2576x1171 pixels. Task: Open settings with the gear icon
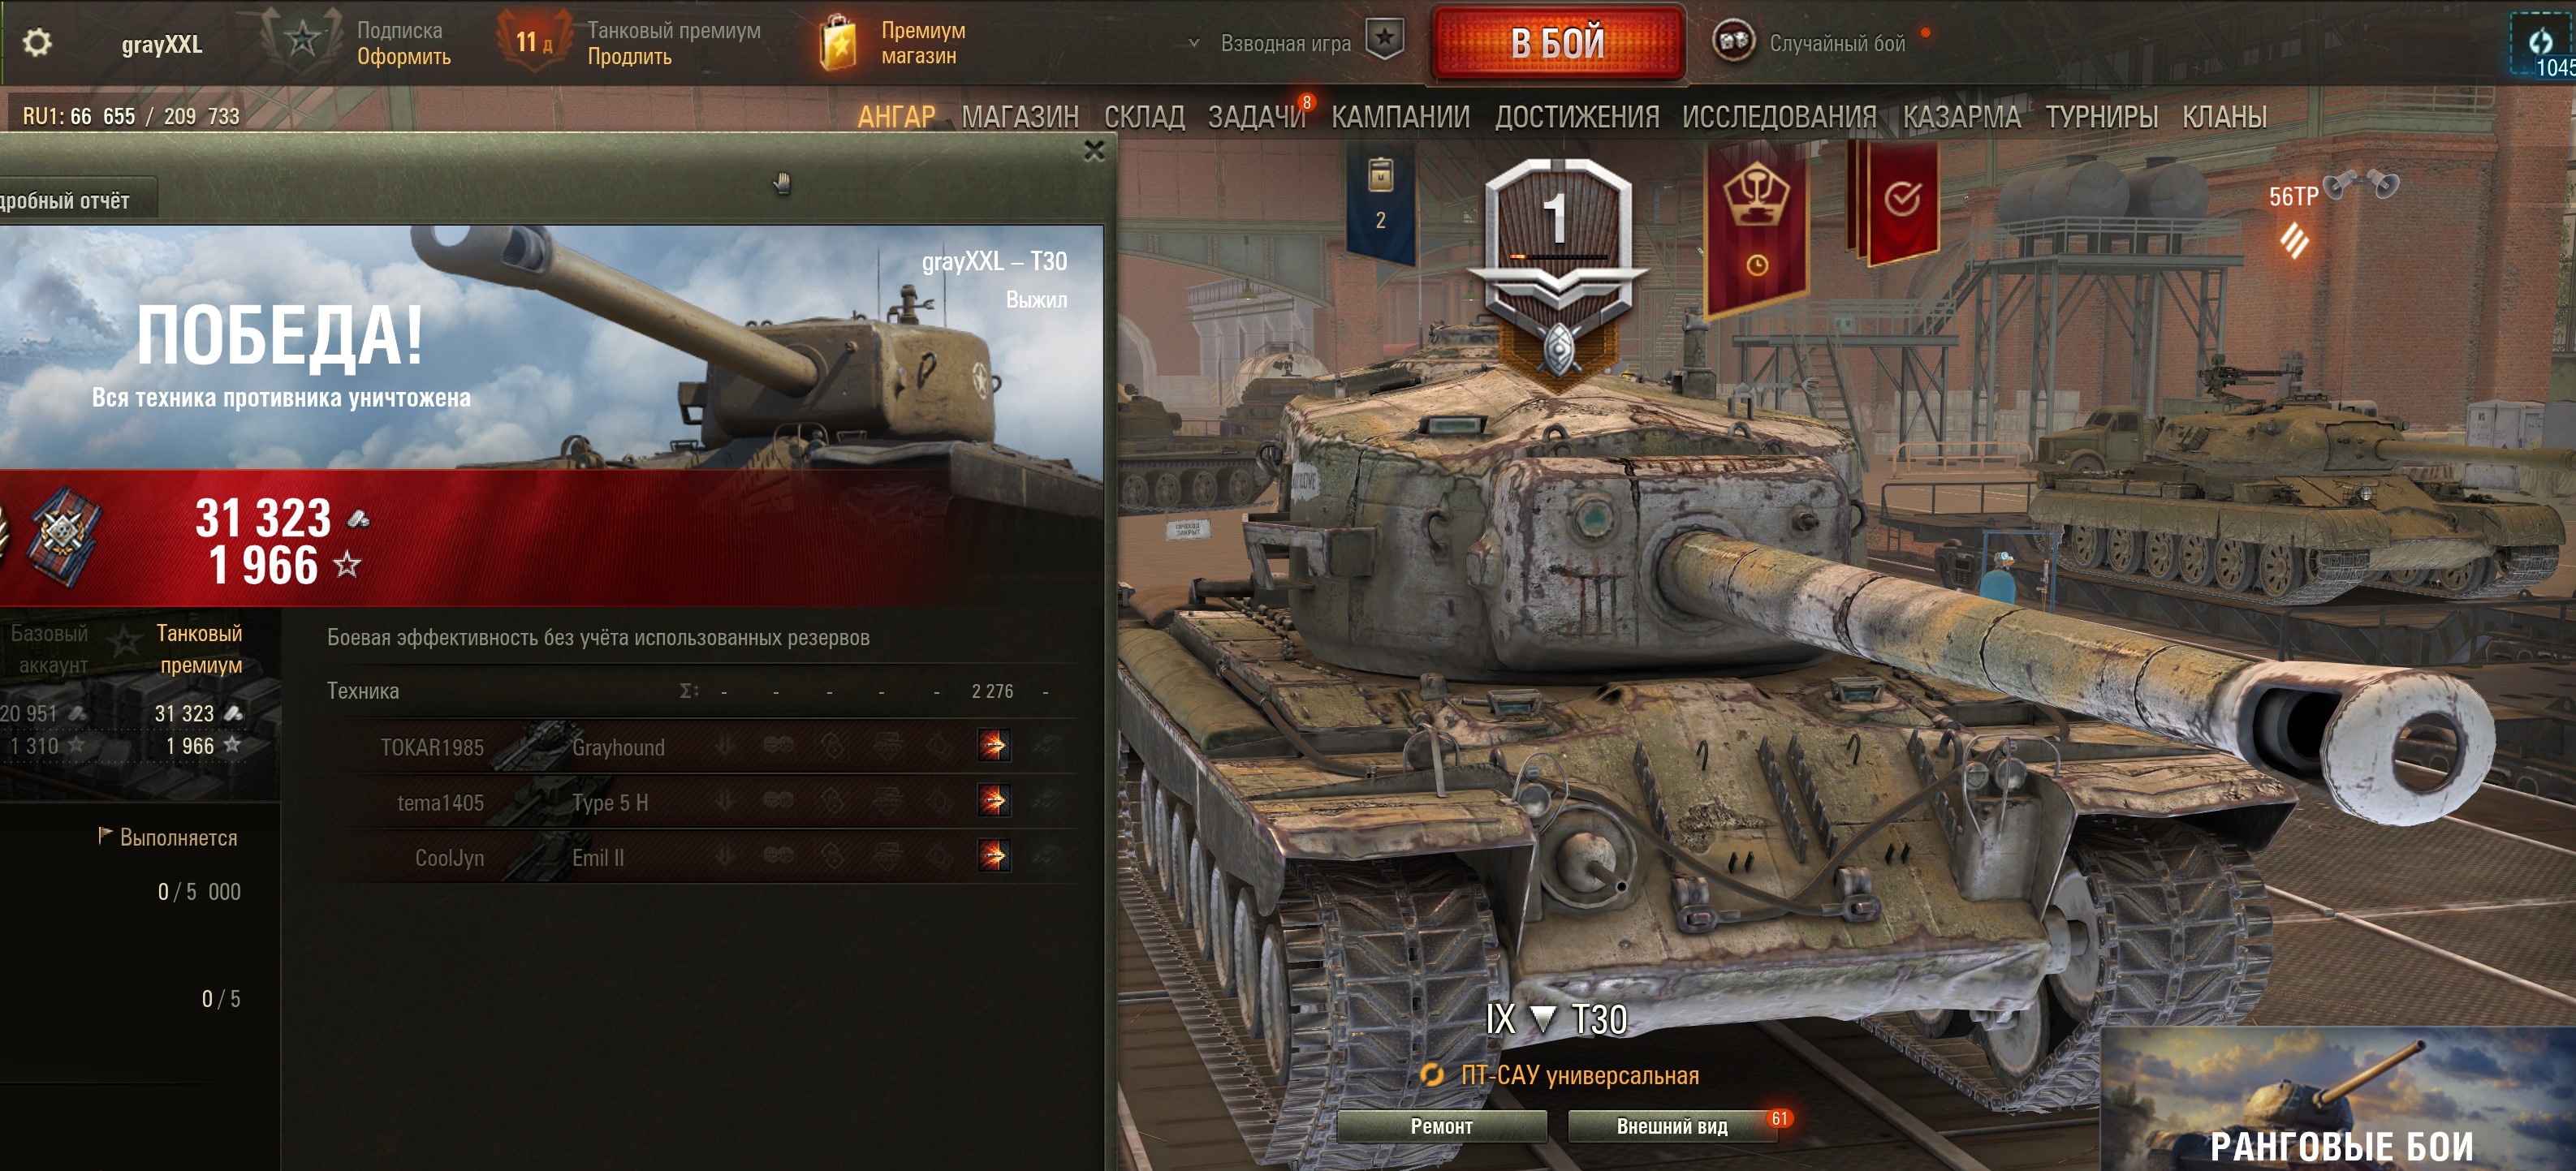37,43
